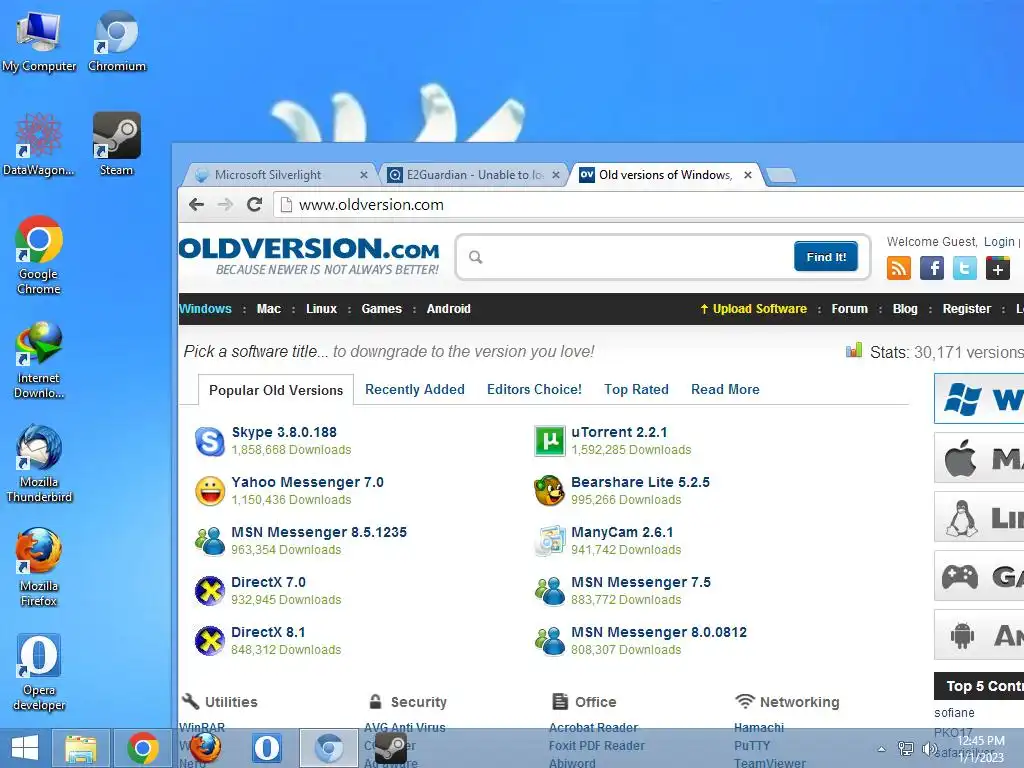1024x768 pixels.
Task: Click the Register link
Action: click(x=966, y=309)
